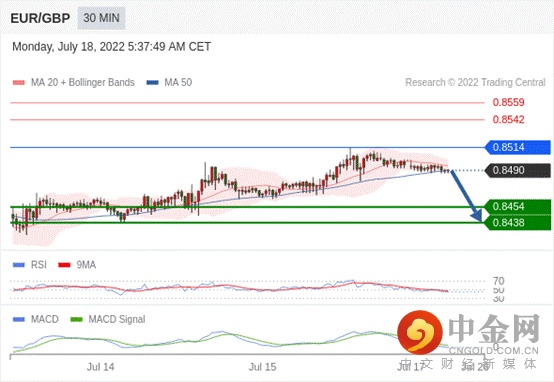
Task: Click the RSI 70 axis label
Action: 499,281
